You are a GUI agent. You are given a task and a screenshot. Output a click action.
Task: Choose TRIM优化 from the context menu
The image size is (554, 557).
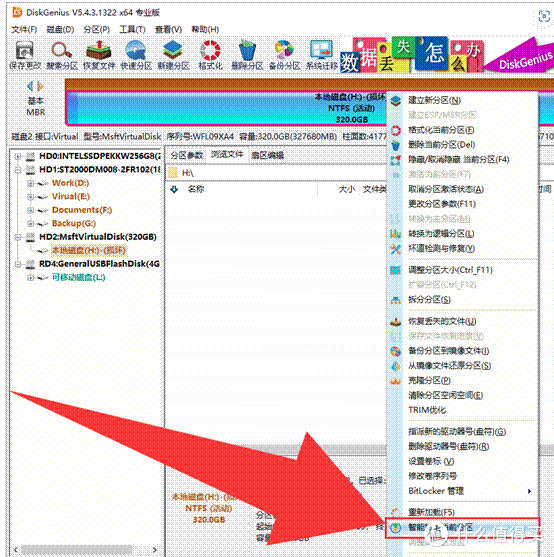pyautogui.click(x=463, y=410)
